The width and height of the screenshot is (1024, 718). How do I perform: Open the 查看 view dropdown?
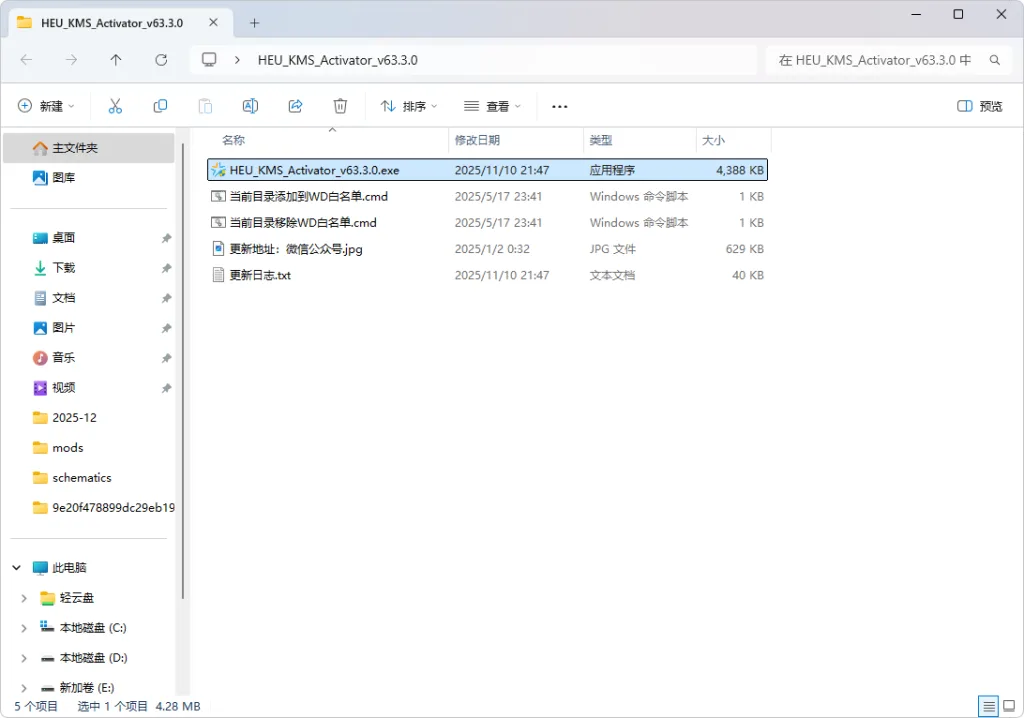[492, 106]
